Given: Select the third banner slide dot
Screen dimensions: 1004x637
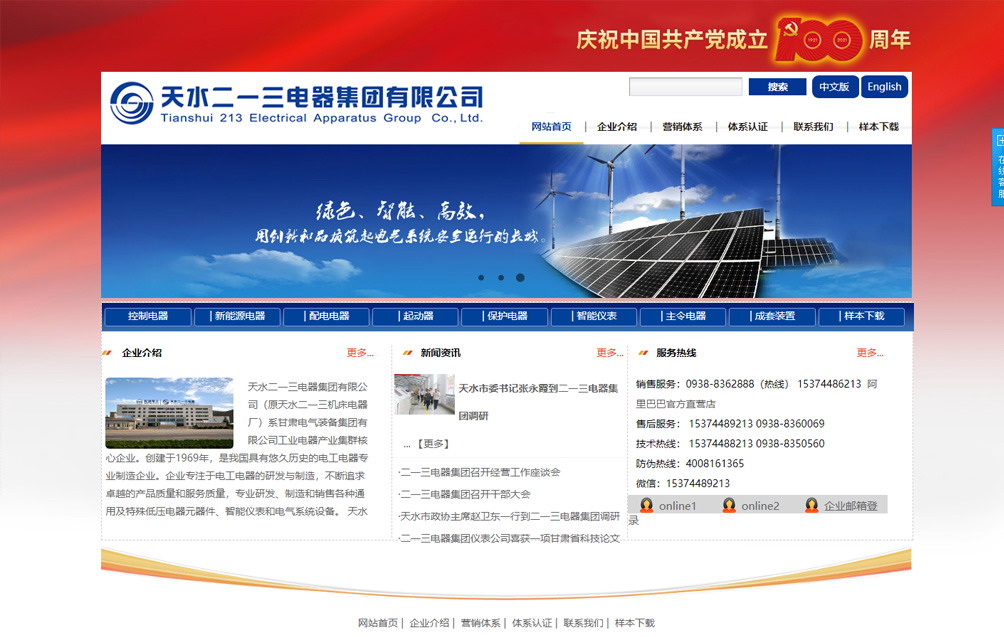Looking at the screenshot, I should pos(521,278).
